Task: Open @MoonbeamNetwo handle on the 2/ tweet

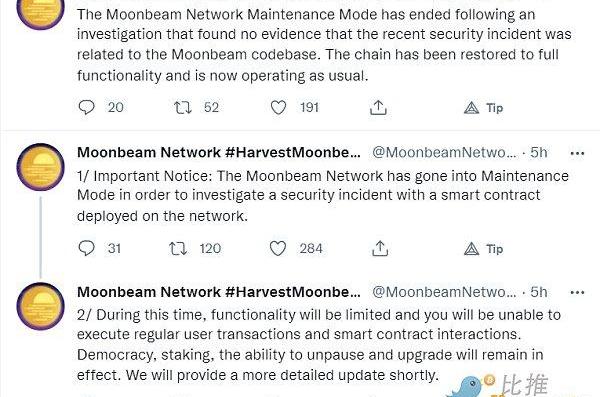Action: point(444,292)
